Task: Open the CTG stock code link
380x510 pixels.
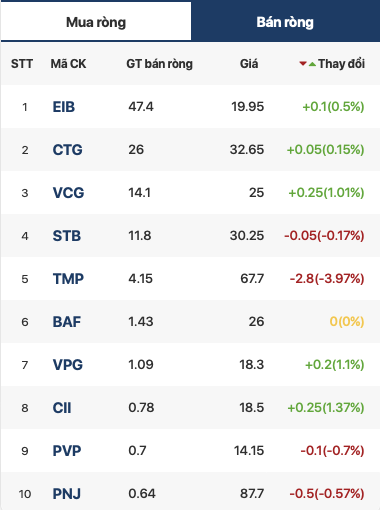Action: click(67, 150)
